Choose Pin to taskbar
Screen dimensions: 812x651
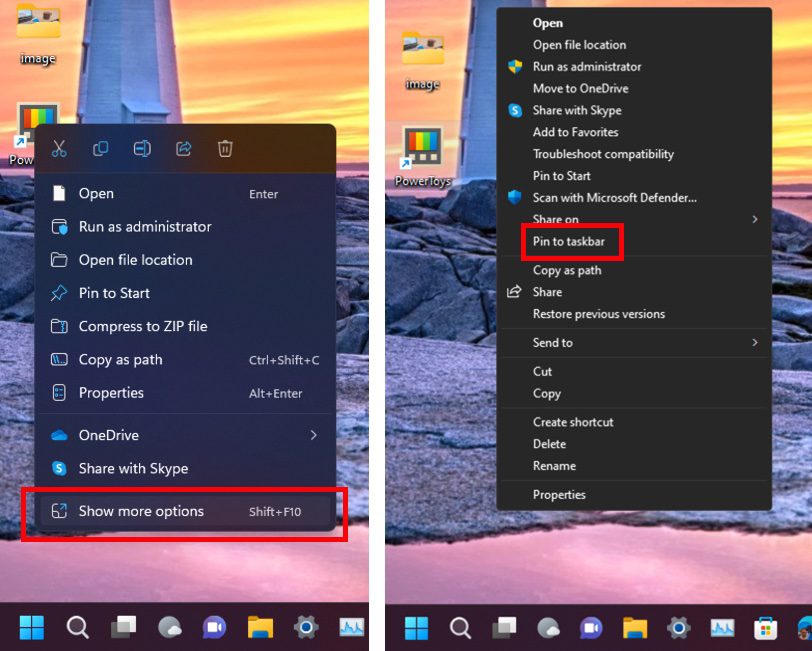tap(568, 242)
